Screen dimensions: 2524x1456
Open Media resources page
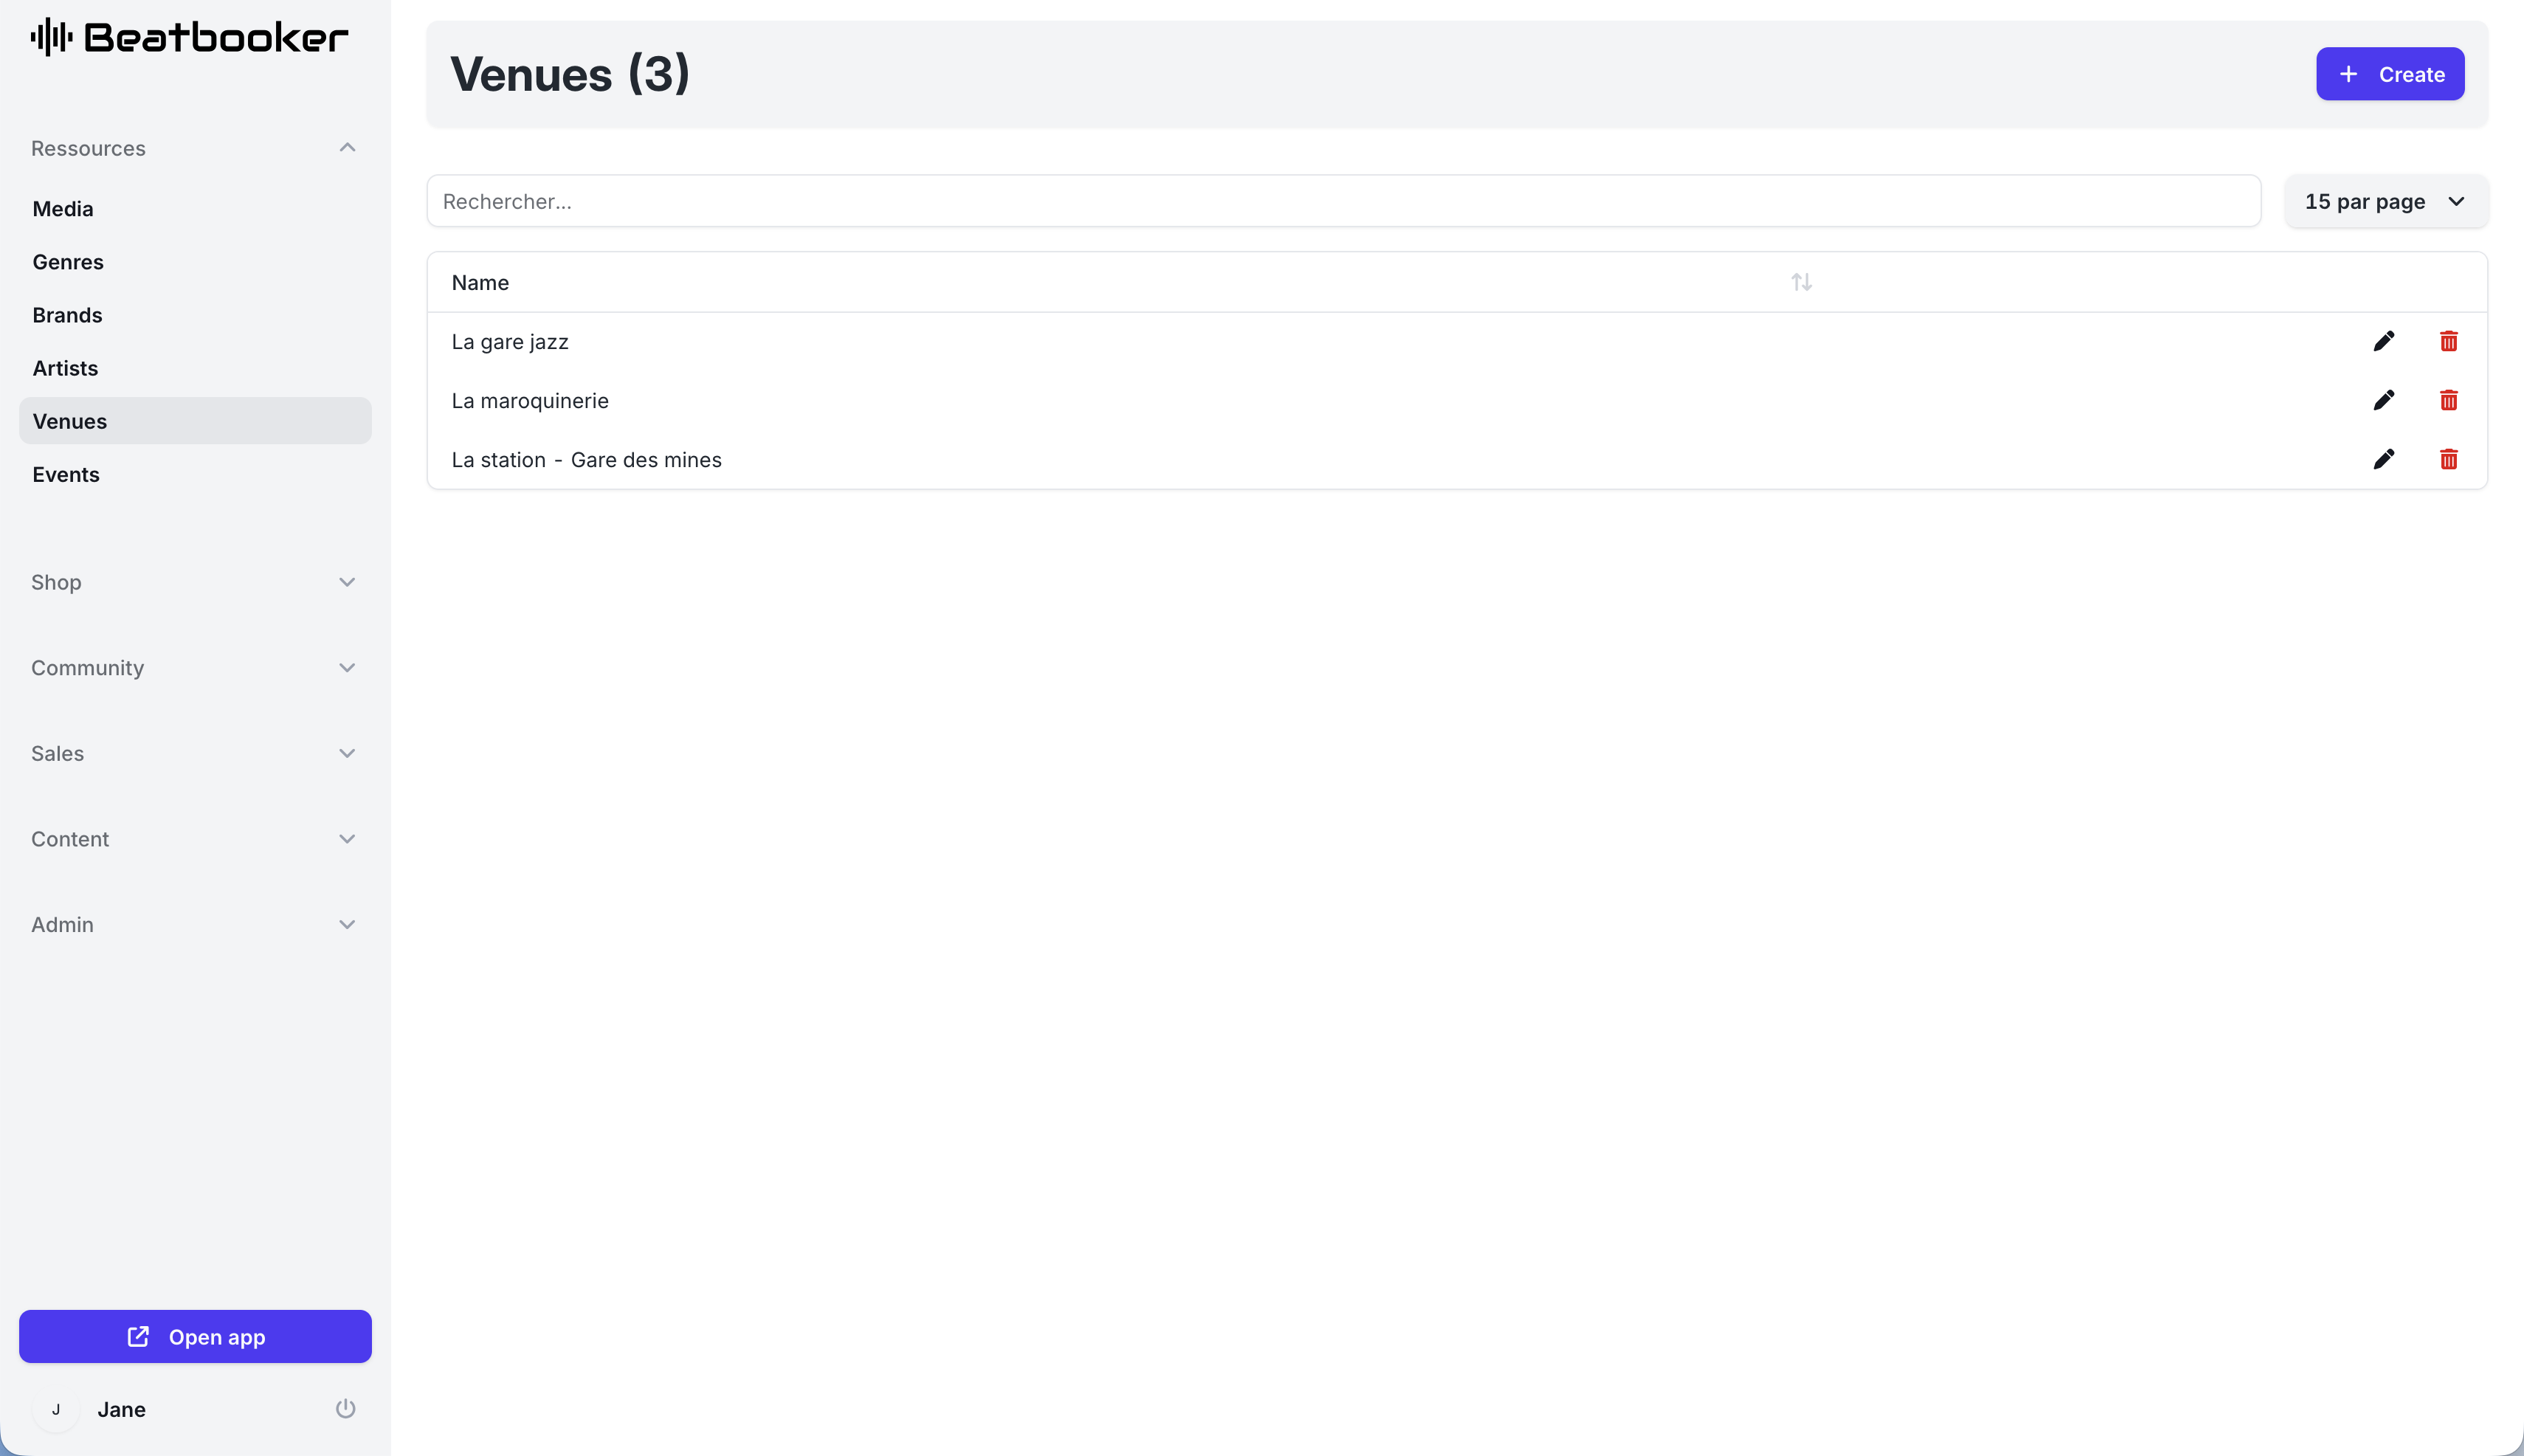(63, 209)
